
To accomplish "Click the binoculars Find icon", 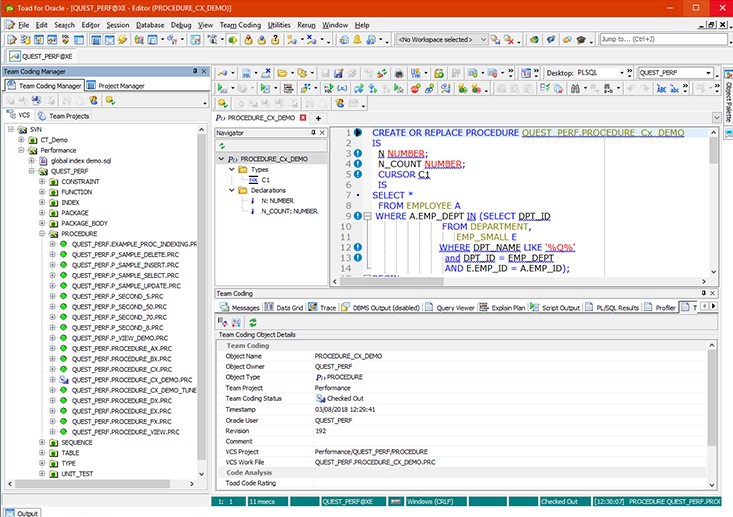I will (575, 88).
